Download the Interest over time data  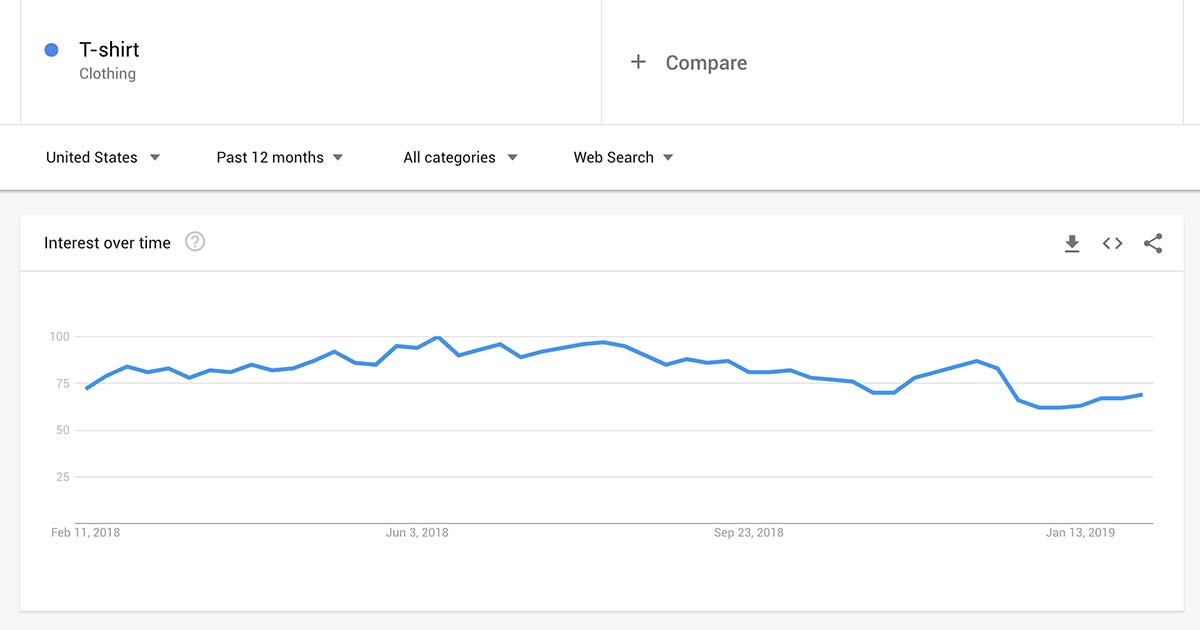tap(1072, 243)
